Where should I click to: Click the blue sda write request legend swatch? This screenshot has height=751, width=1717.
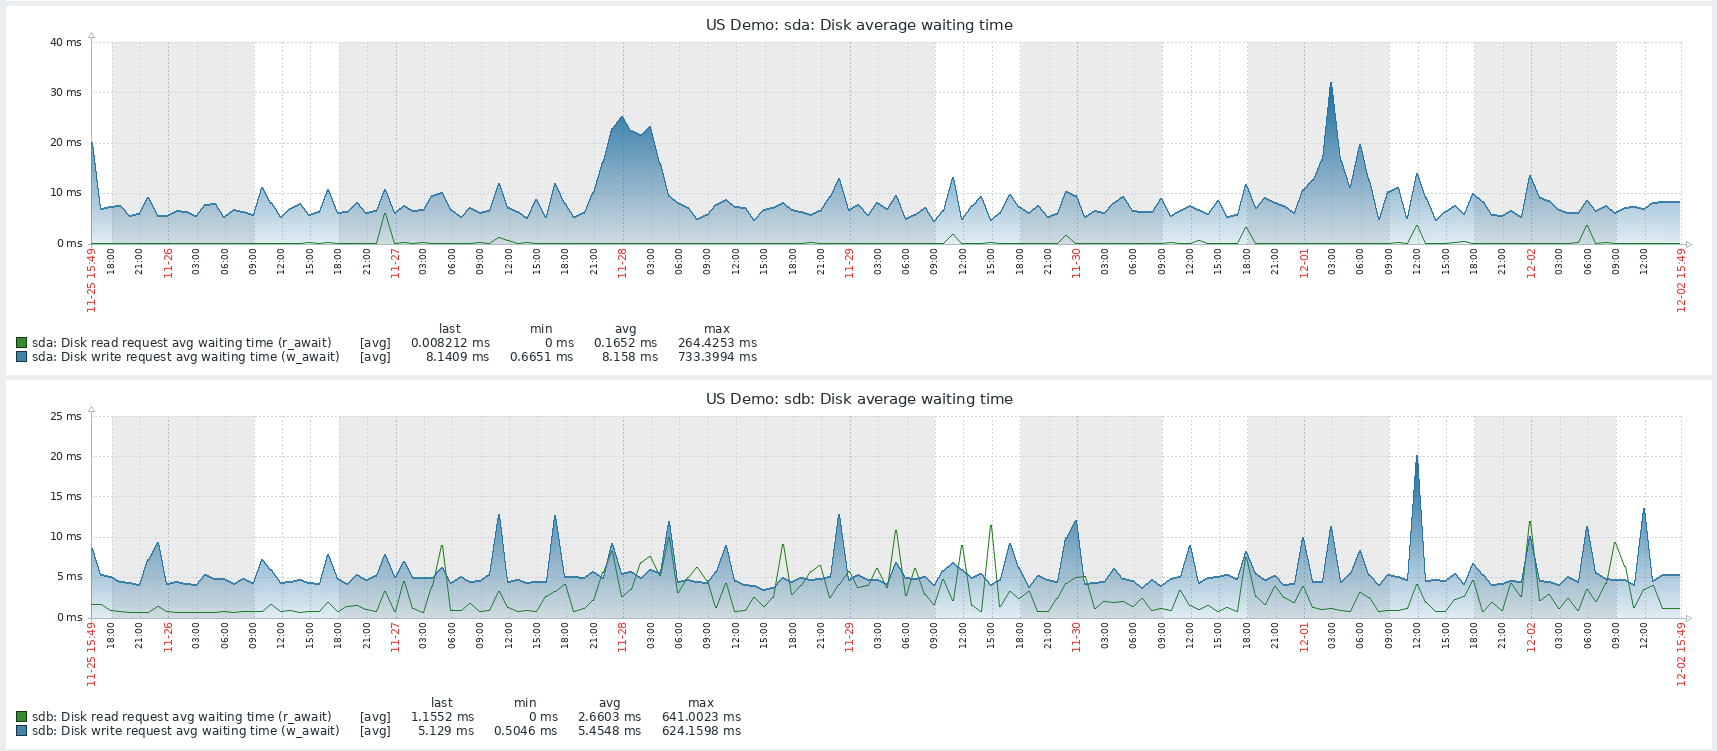[21, 357]
